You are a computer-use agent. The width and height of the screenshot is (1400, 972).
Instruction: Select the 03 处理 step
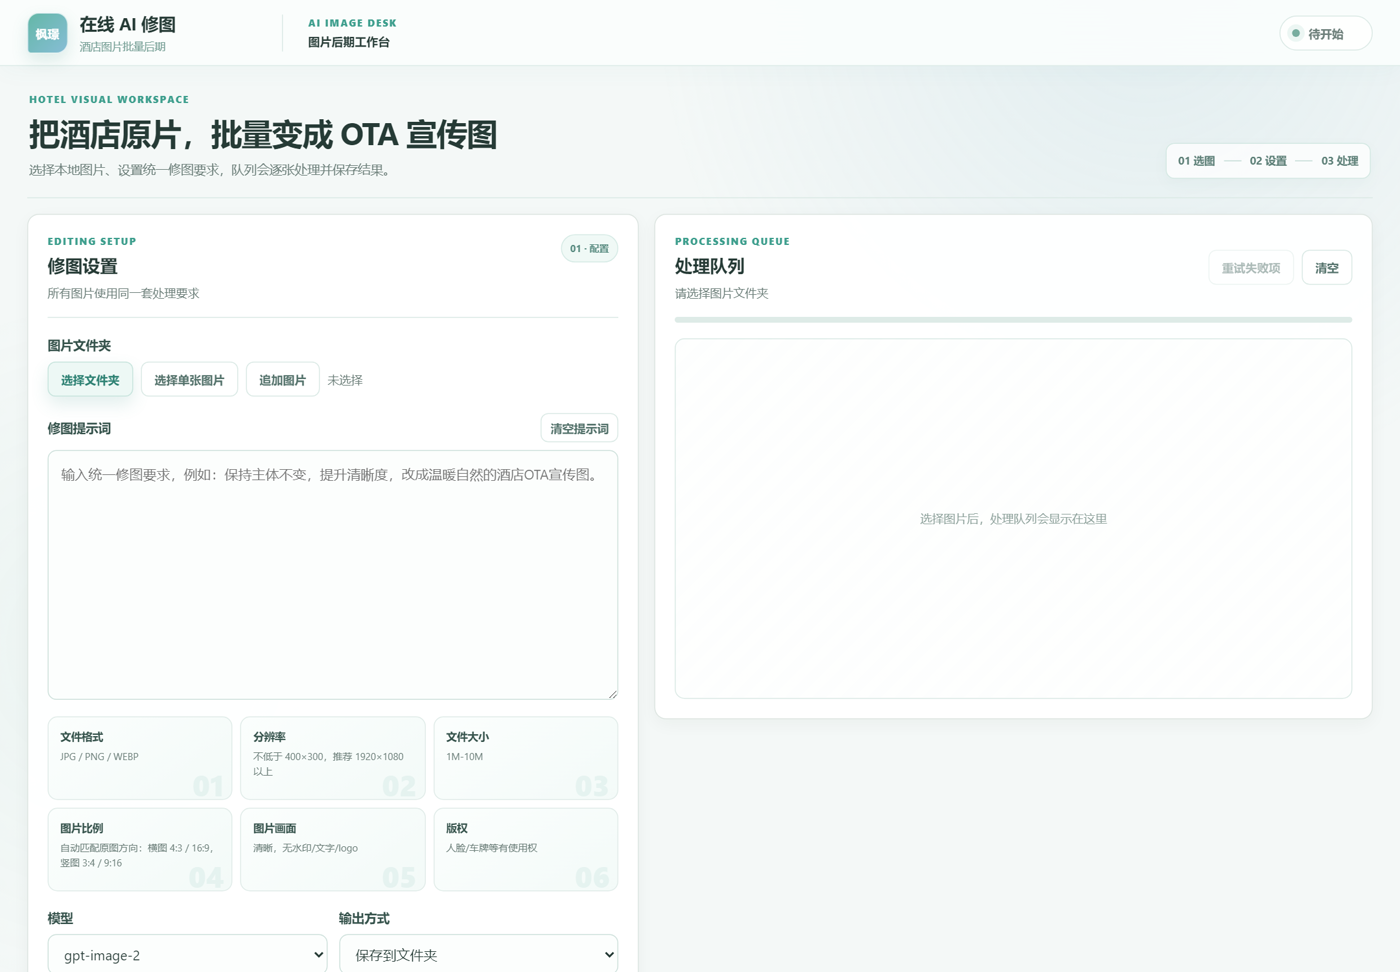pyautogui.click(x=1340, y=161)
